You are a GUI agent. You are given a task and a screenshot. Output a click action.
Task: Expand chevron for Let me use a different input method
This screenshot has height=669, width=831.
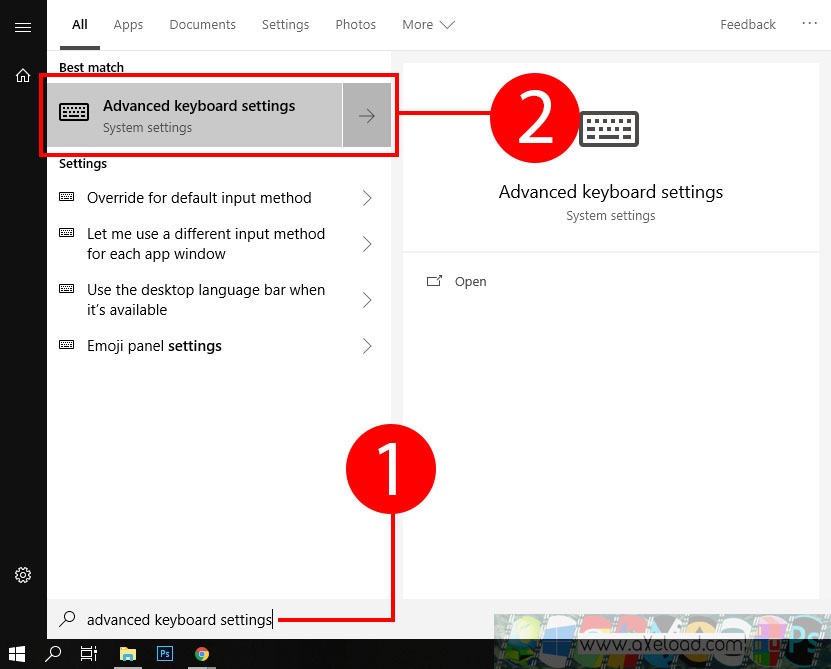coord(367,244)
